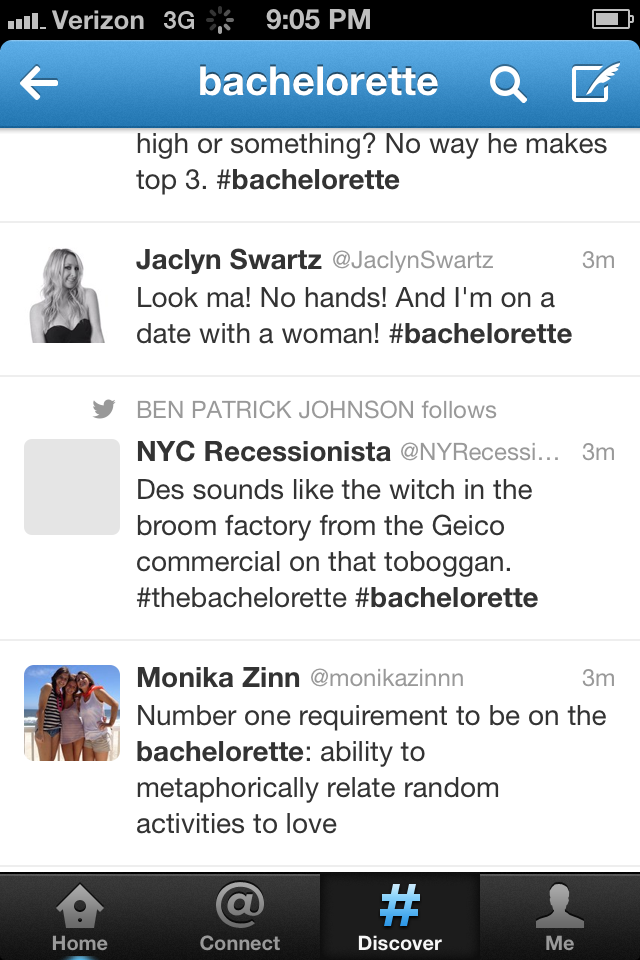Screen dimensions: 640x960
Task: Tap the compose tweet icon
Action: [x=594, y=84]
